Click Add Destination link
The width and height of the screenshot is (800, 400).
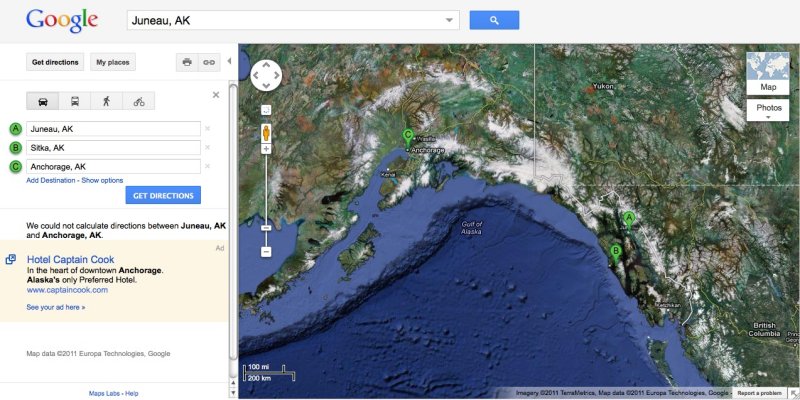51,181
